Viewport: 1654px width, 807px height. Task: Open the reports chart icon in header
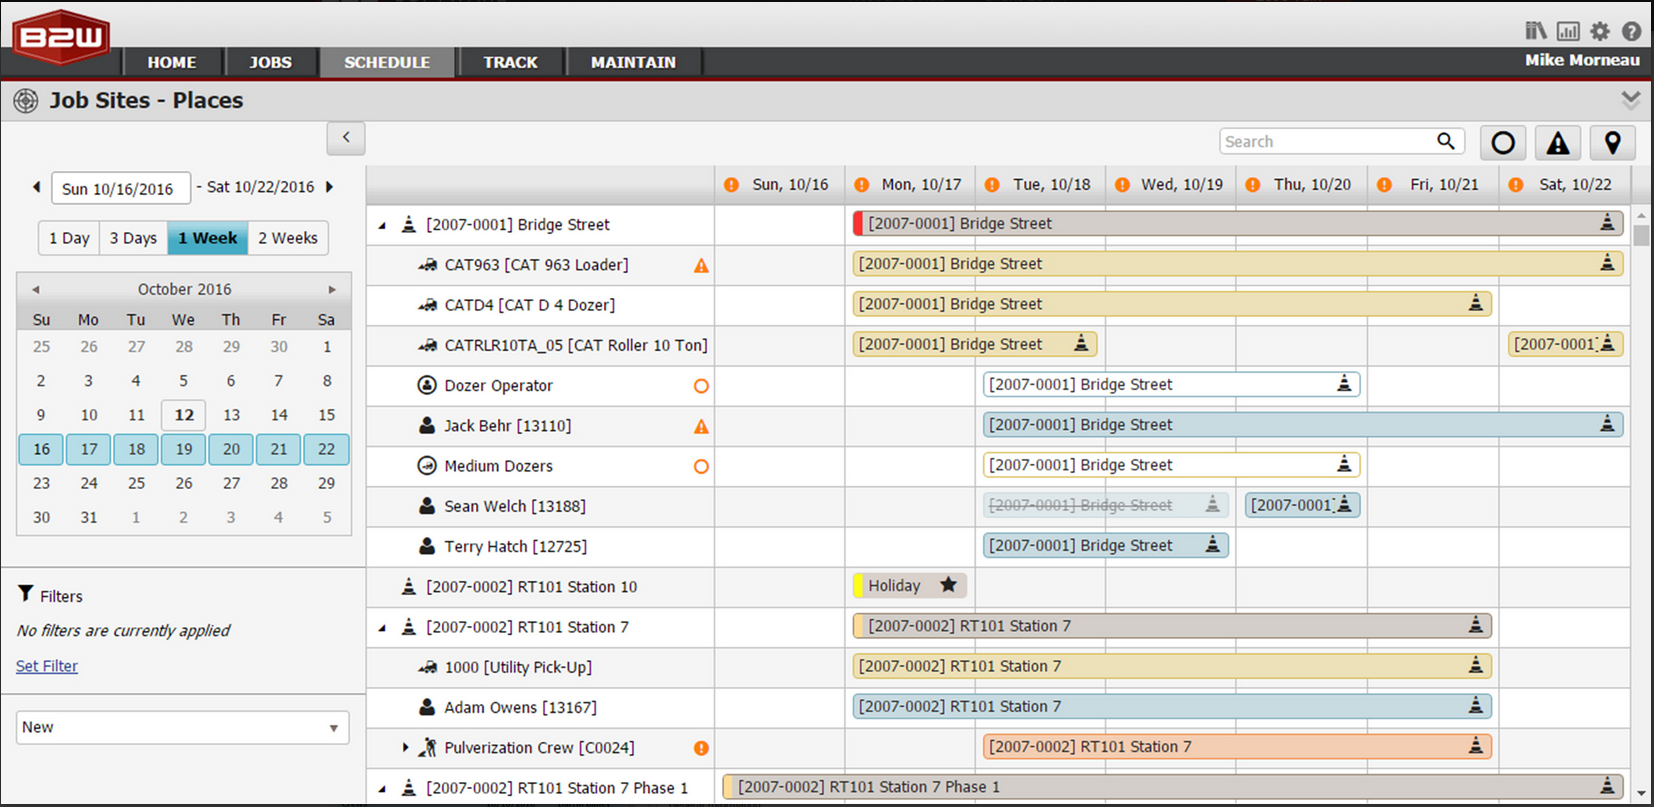pos(1568,31)
